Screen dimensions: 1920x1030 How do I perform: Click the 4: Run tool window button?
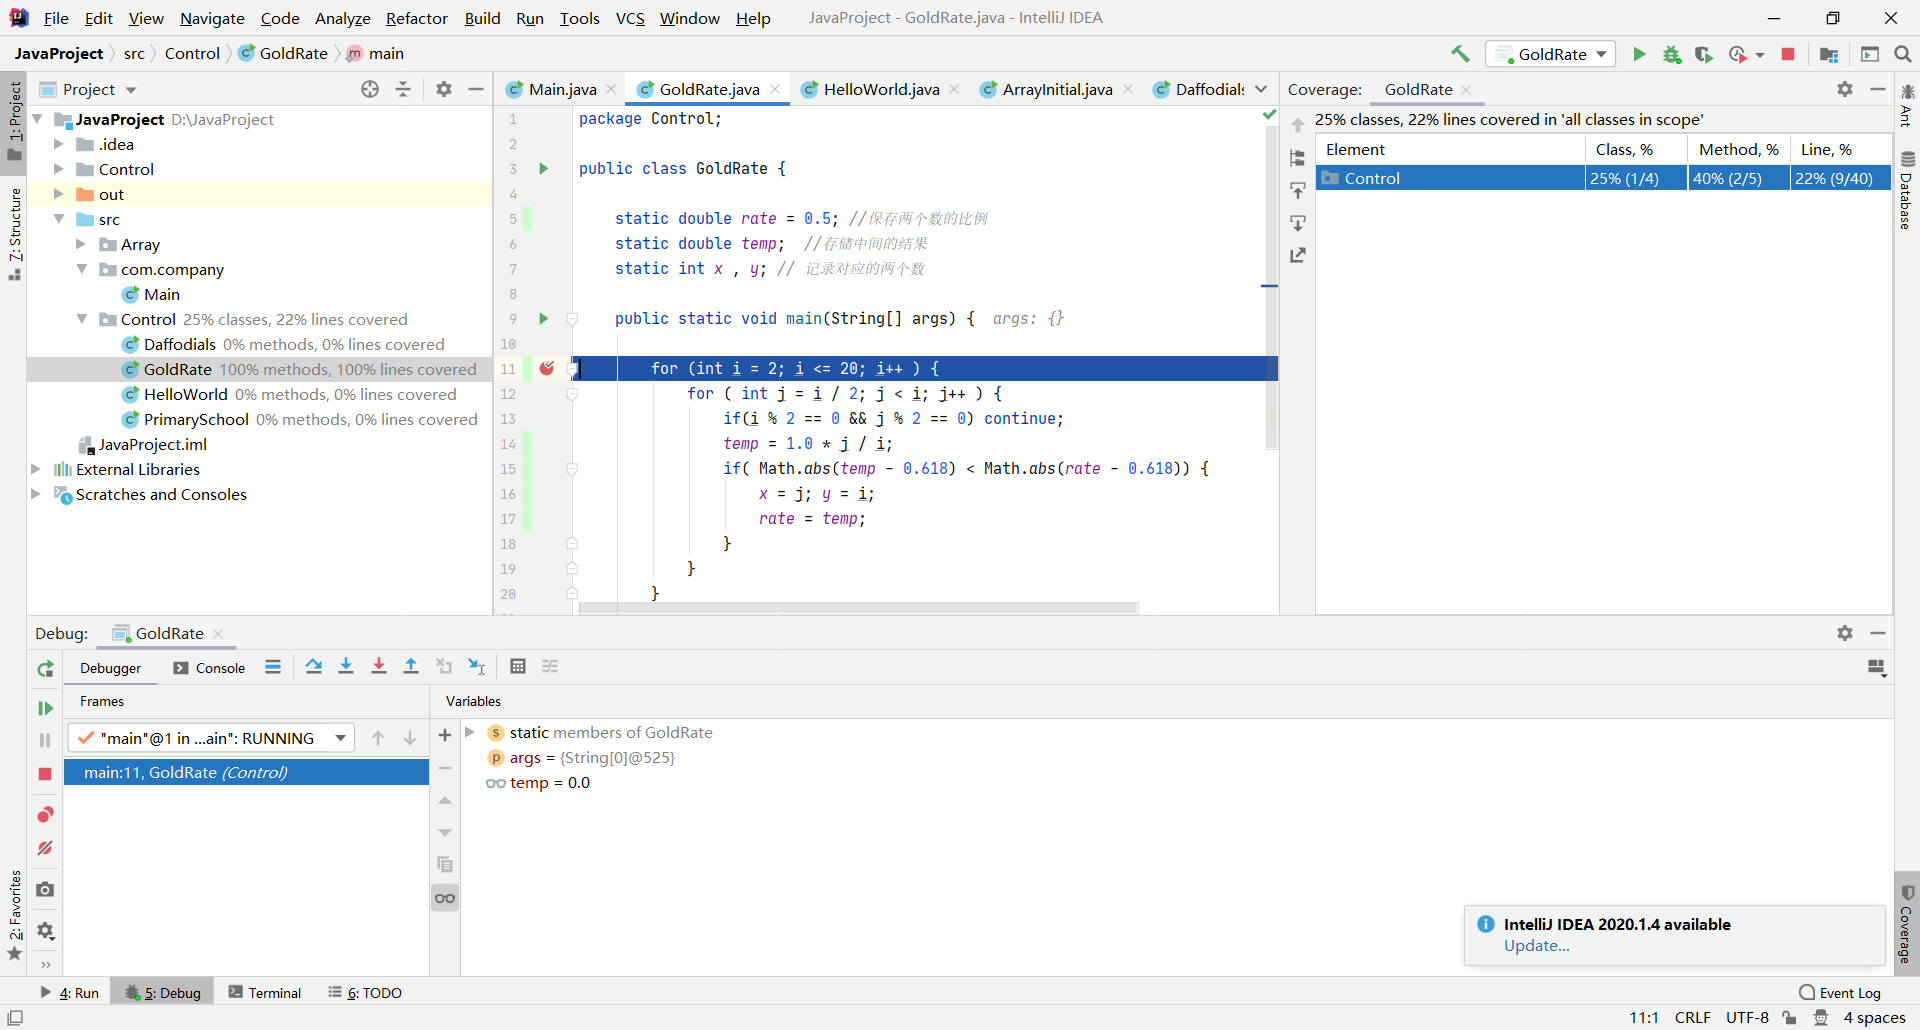click(x=70, y=992)
